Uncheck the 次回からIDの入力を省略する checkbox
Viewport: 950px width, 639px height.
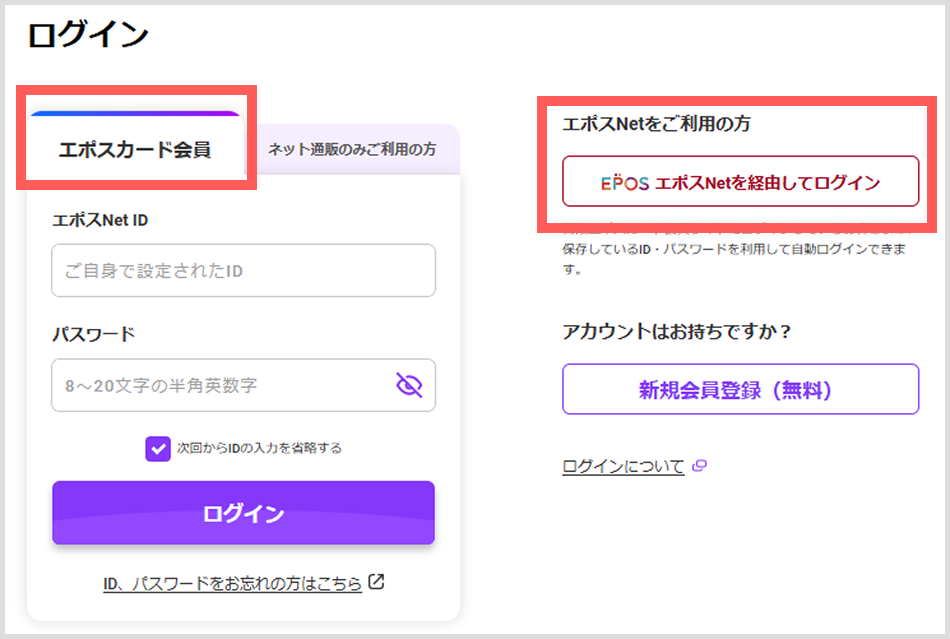tap(158, 448)
